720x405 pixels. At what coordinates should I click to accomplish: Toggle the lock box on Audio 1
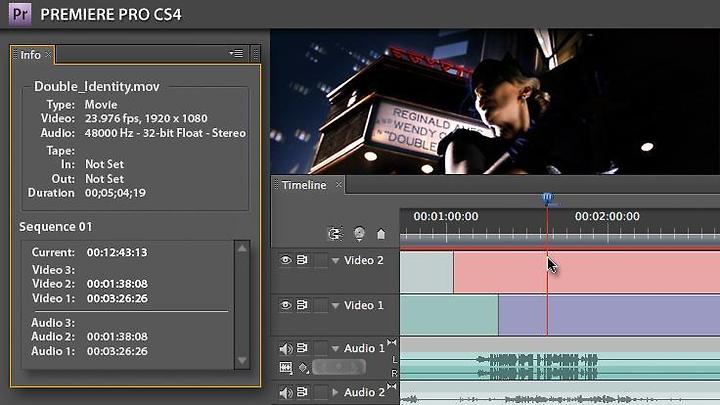(321, 348)
